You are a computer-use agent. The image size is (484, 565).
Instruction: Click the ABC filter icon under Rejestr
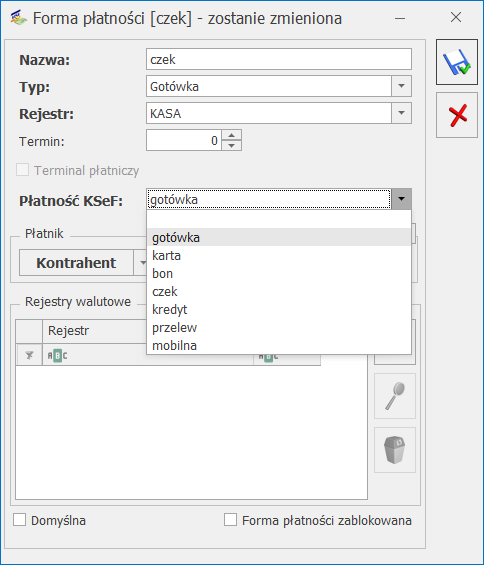point(57,356)
